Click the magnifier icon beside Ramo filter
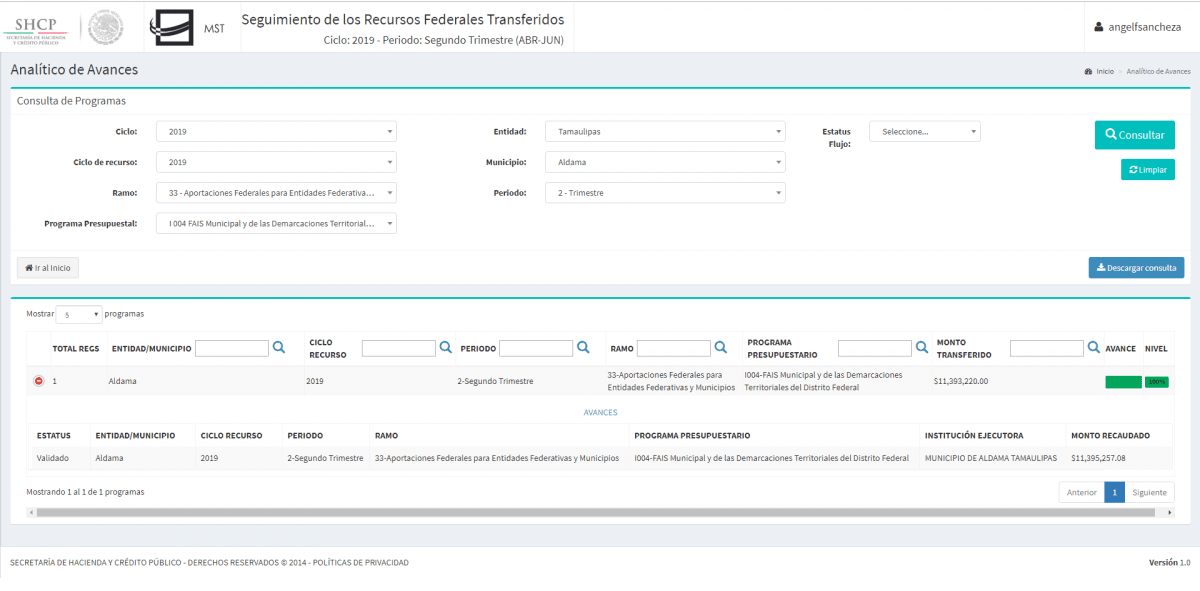The width and height of the screenshot is (1200, 591). coord(720,347)
